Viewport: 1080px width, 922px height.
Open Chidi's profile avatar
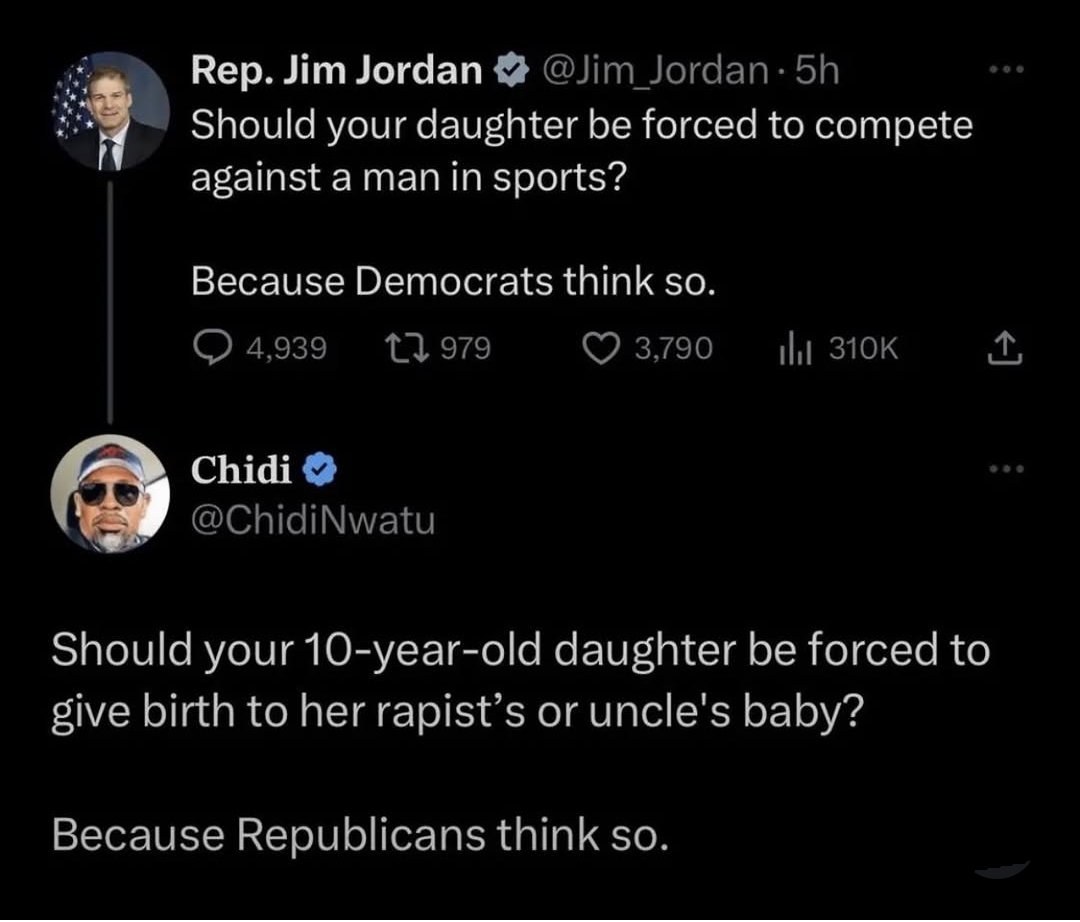pos(111,493)
